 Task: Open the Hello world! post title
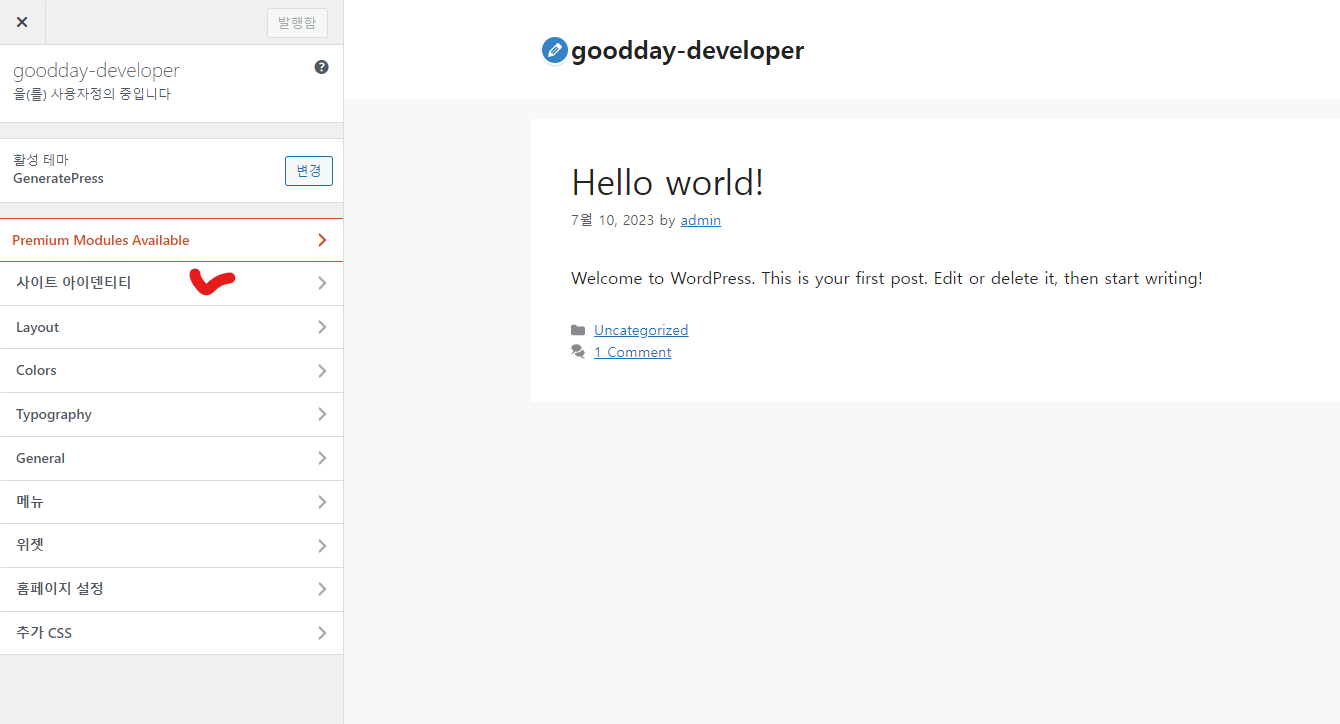pyautogui.click(x=667, y=182)
